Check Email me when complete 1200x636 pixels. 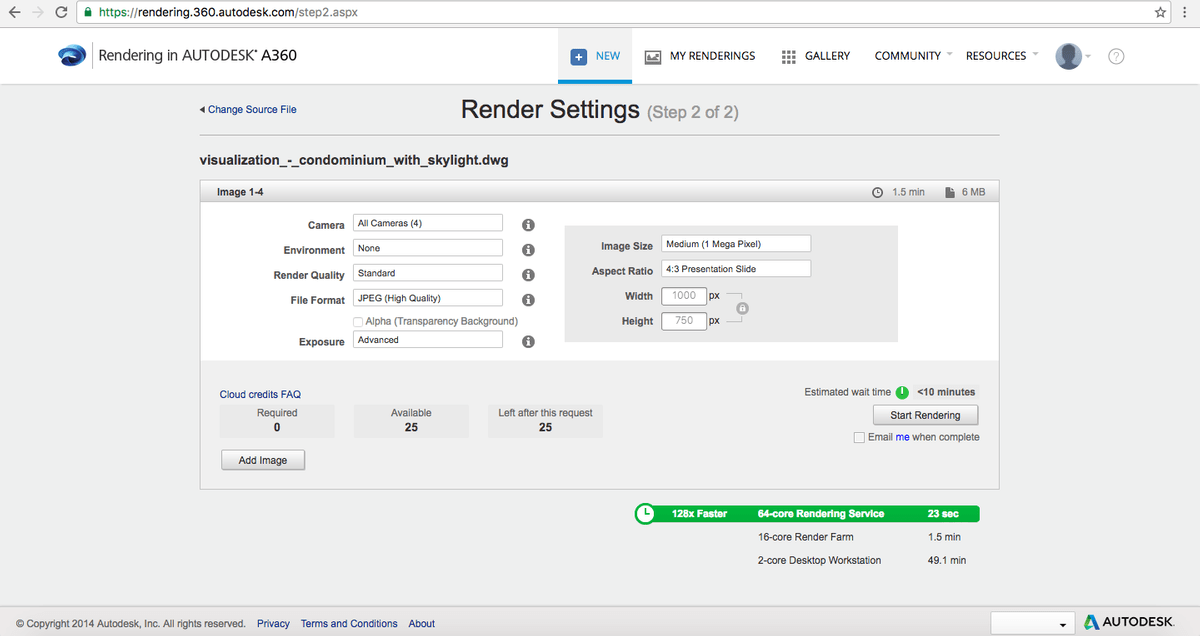point(859,437)
